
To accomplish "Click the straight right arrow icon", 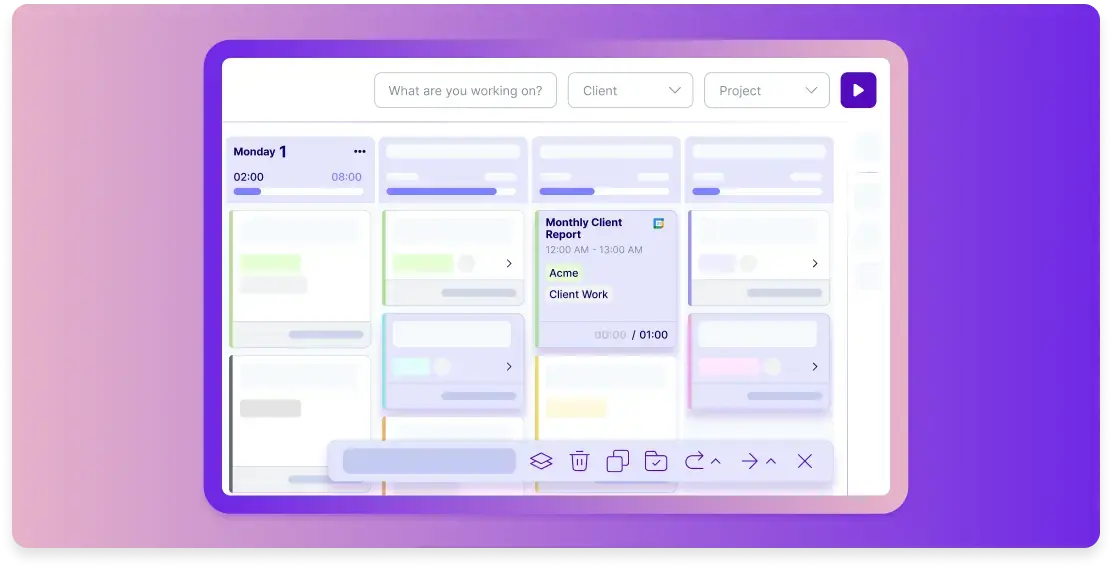I will pyautogui.click(x=749, y=461).
